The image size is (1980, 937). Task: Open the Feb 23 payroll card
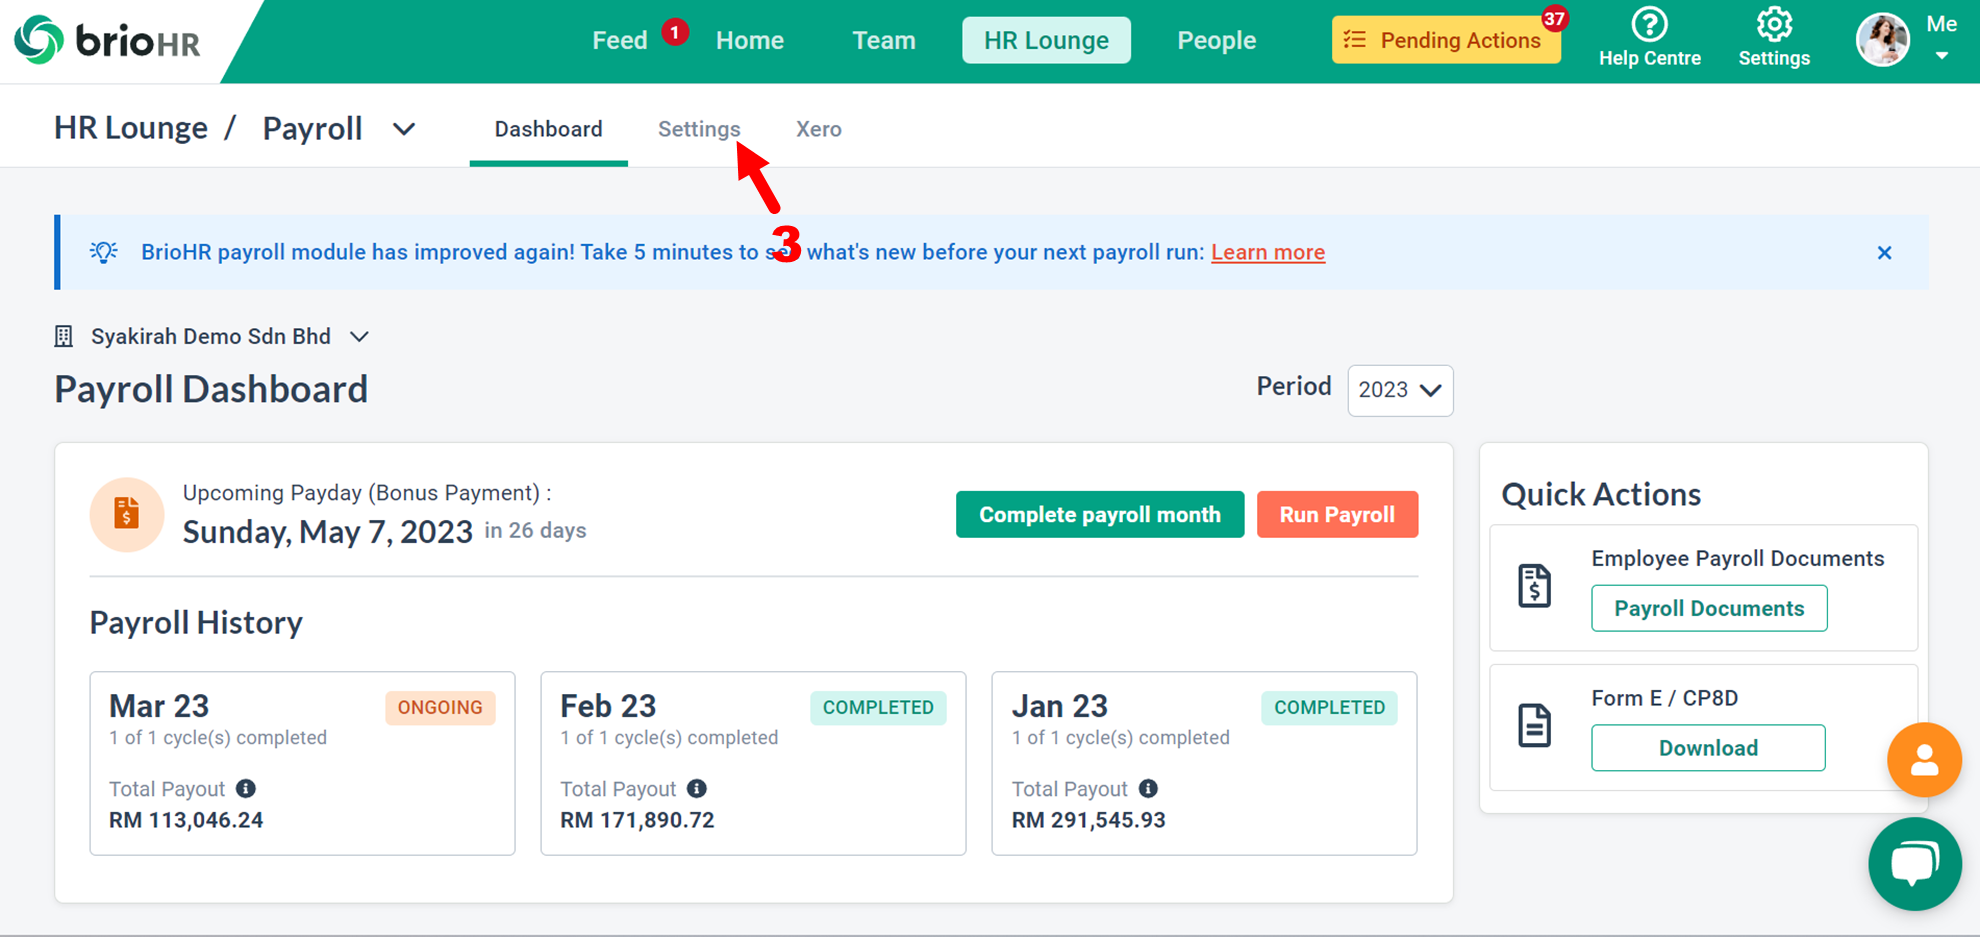tap(753, 763)
